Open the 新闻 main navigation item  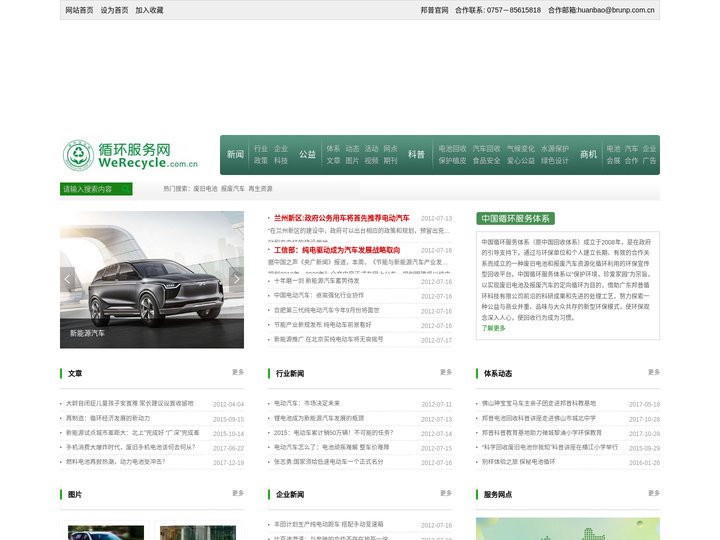pos(235,154)
